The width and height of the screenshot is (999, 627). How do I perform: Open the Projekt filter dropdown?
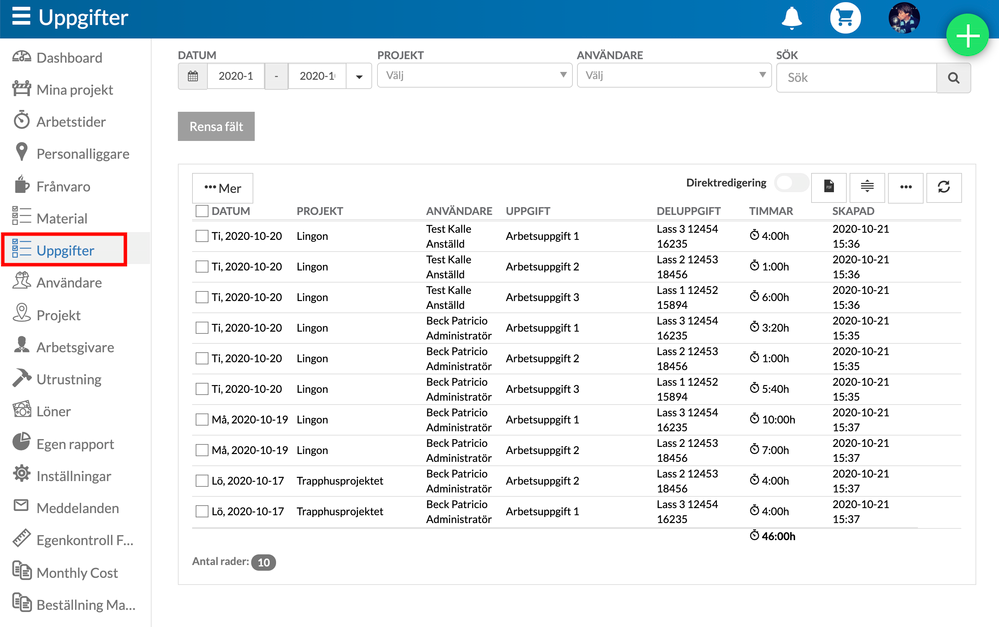coord(474,75)
